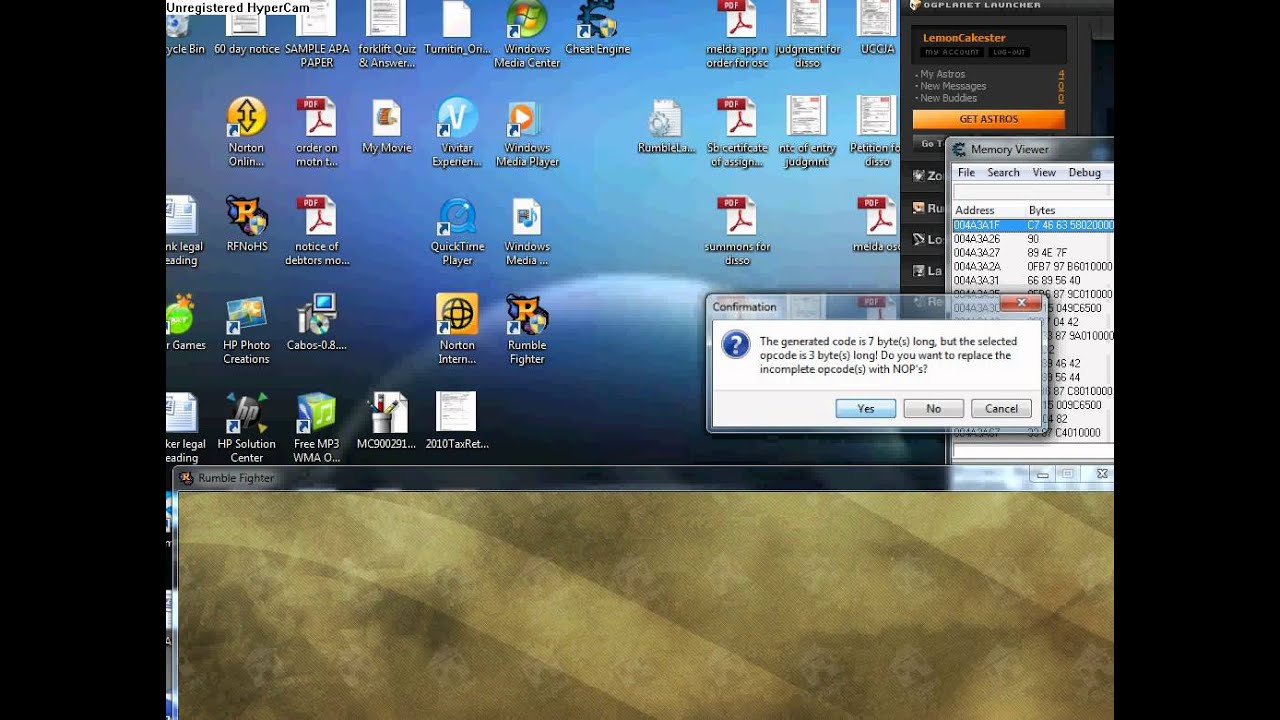
Task: Open the File menu in Memory Viewer
Action: click(966, 172)
